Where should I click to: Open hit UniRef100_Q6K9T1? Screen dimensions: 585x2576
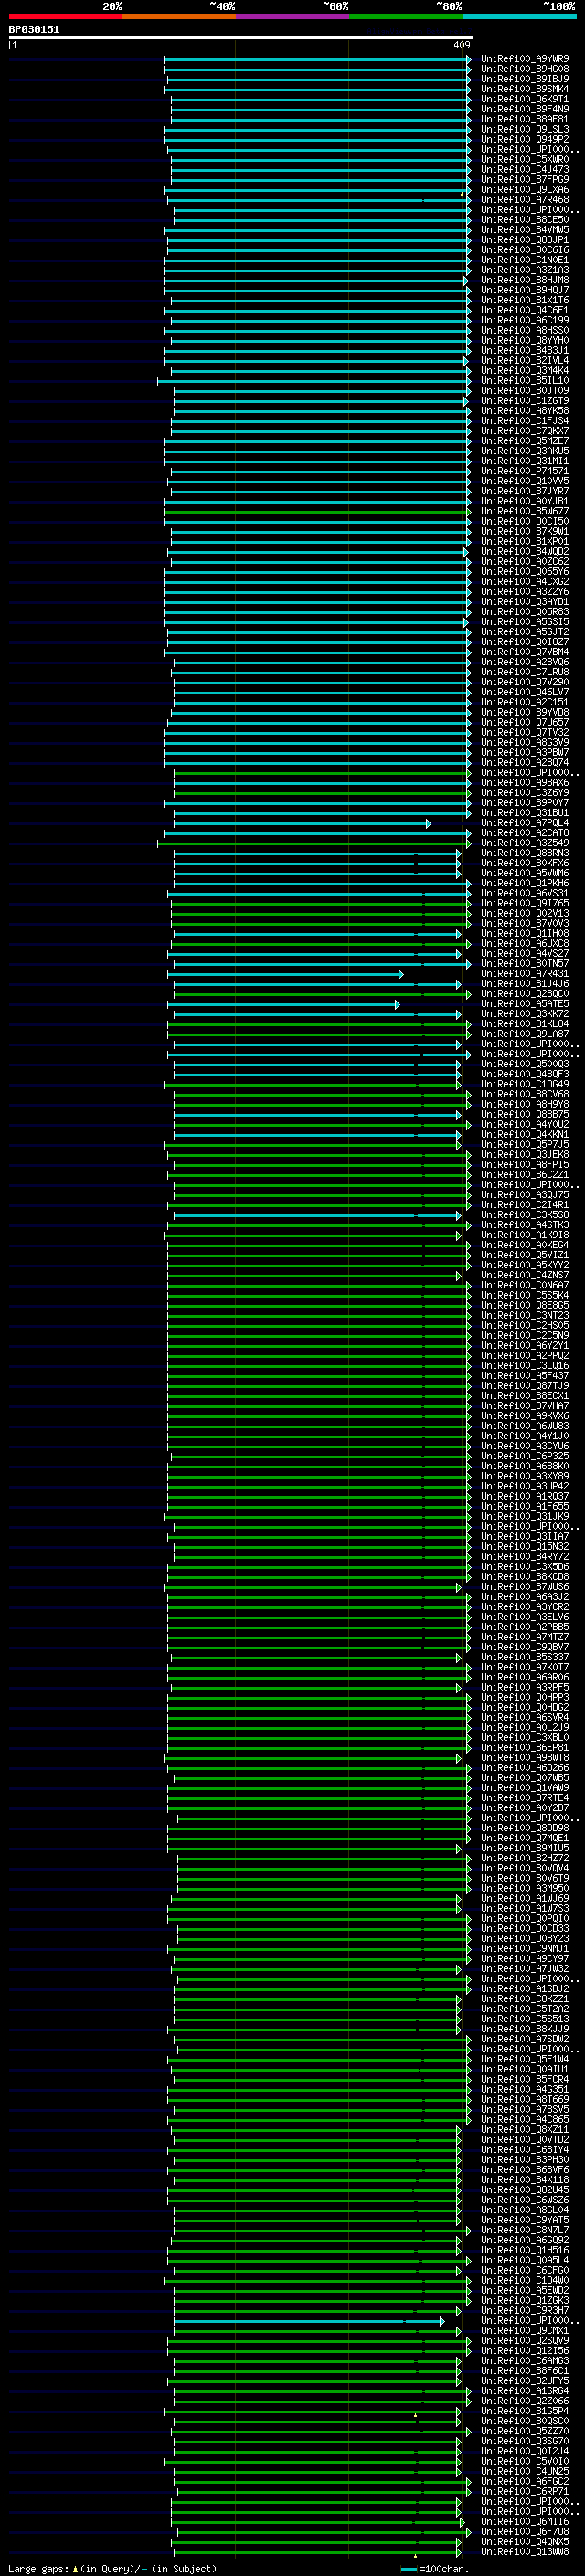point(524,99)
